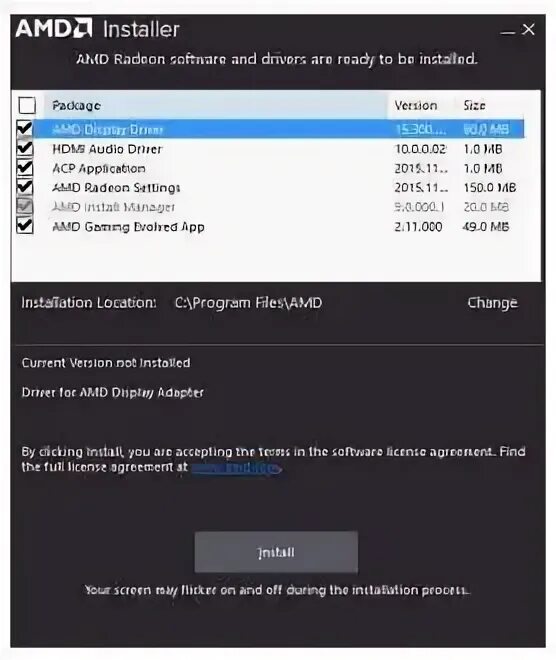The height and width of the screenshot is (660, 556).
Task: Select the AMD Gaming Evolved App row
Action: click(279, 226)
